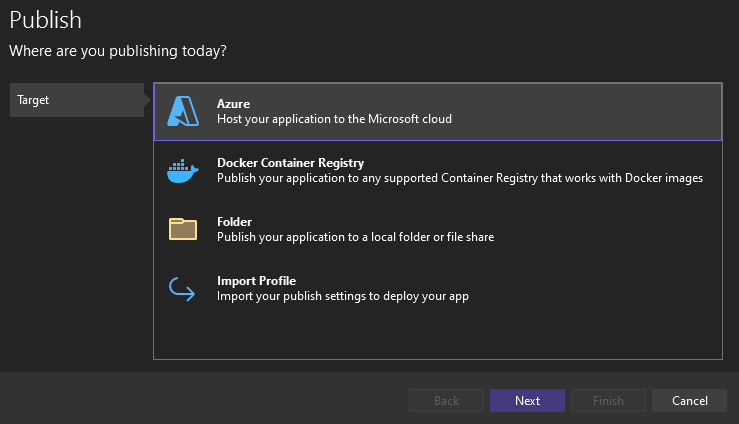This screenshot has height=424, width=739.
Task: Choose the Folder publish target title
Action: (x=234, y=221)
